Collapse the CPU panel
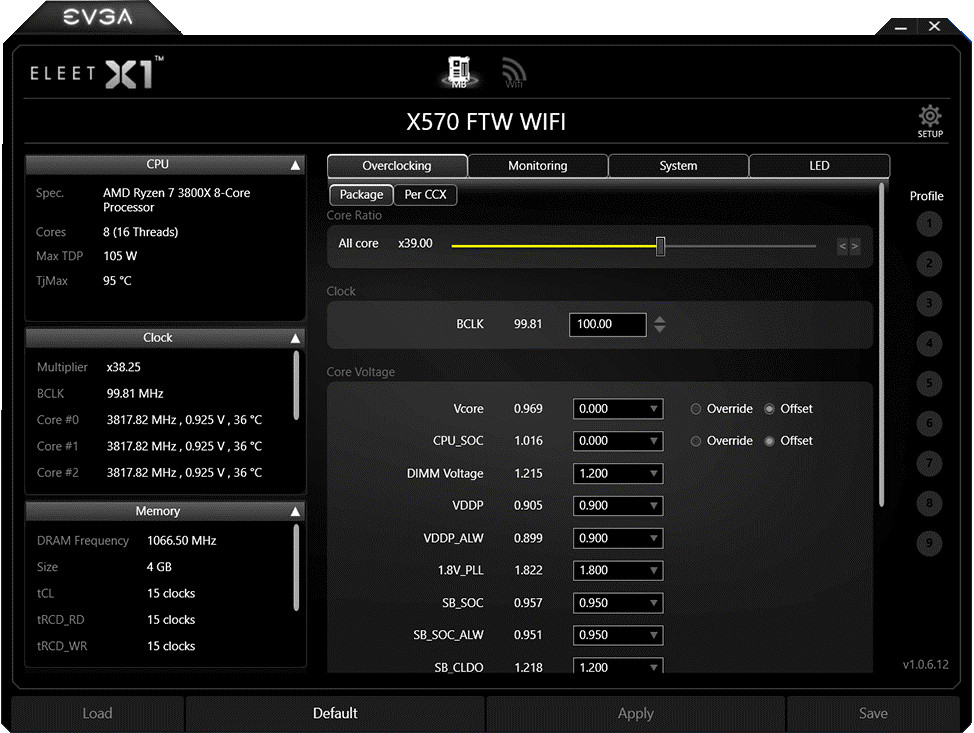Viewport: 974px width, 733px height. pyautogui.click(x=295, y=165)
